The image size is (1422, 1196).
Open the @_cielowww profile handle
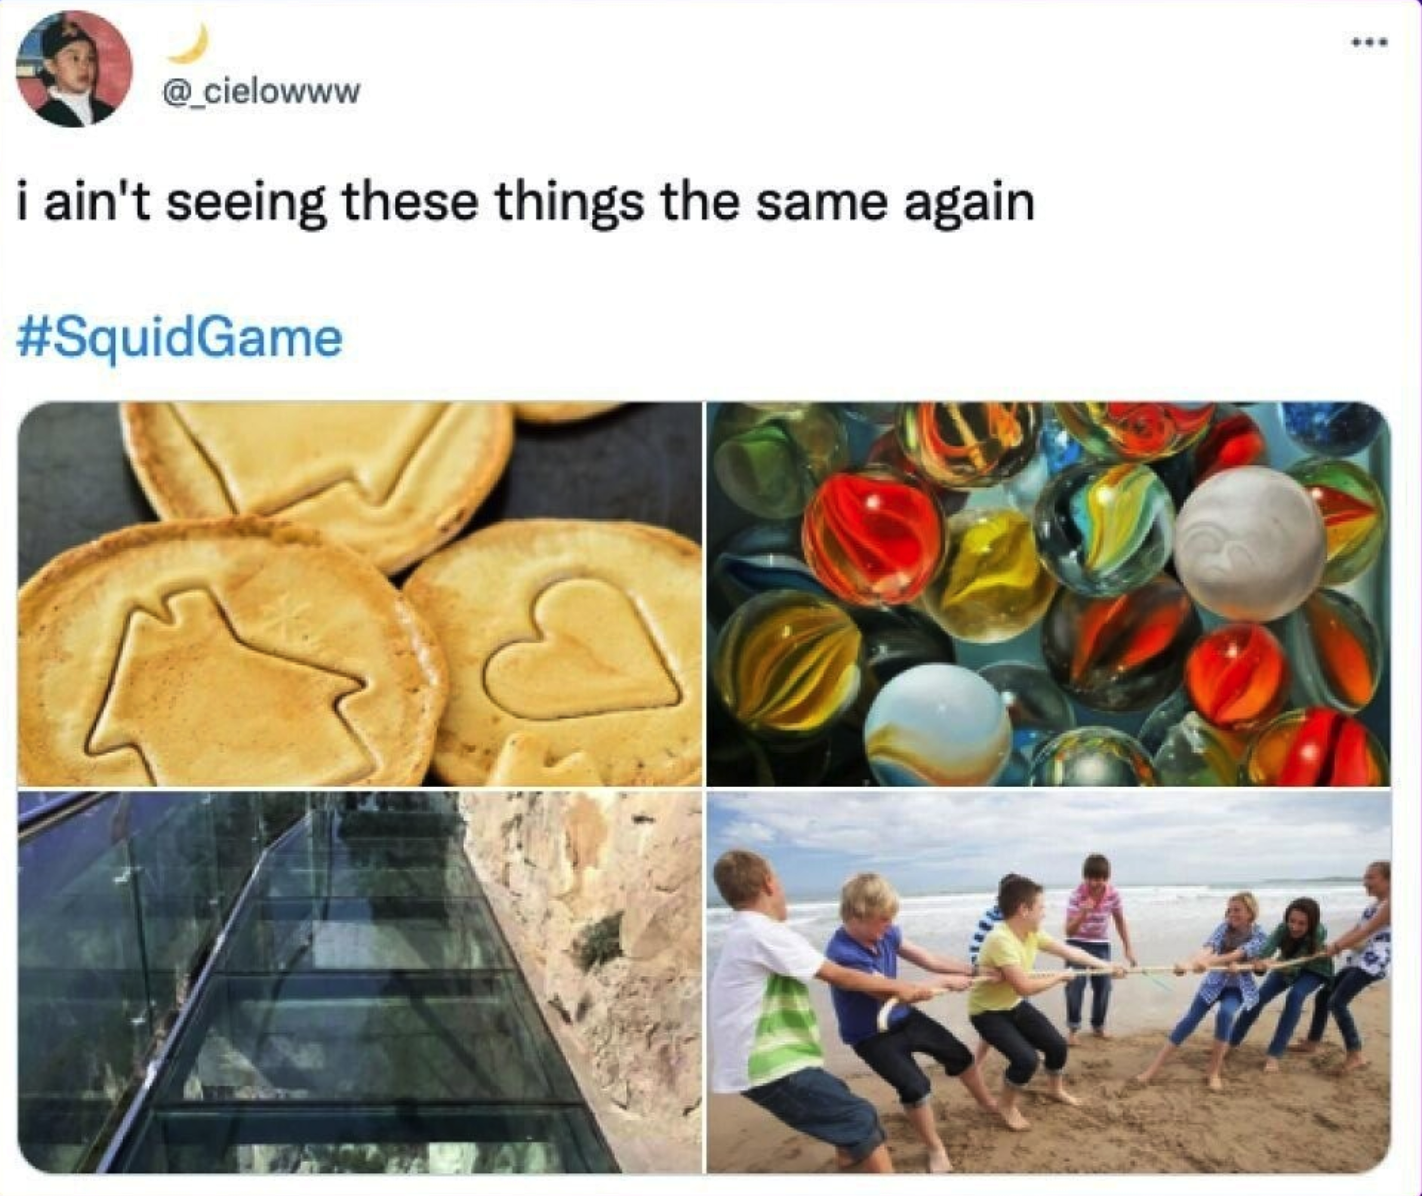tap(260, 93)
